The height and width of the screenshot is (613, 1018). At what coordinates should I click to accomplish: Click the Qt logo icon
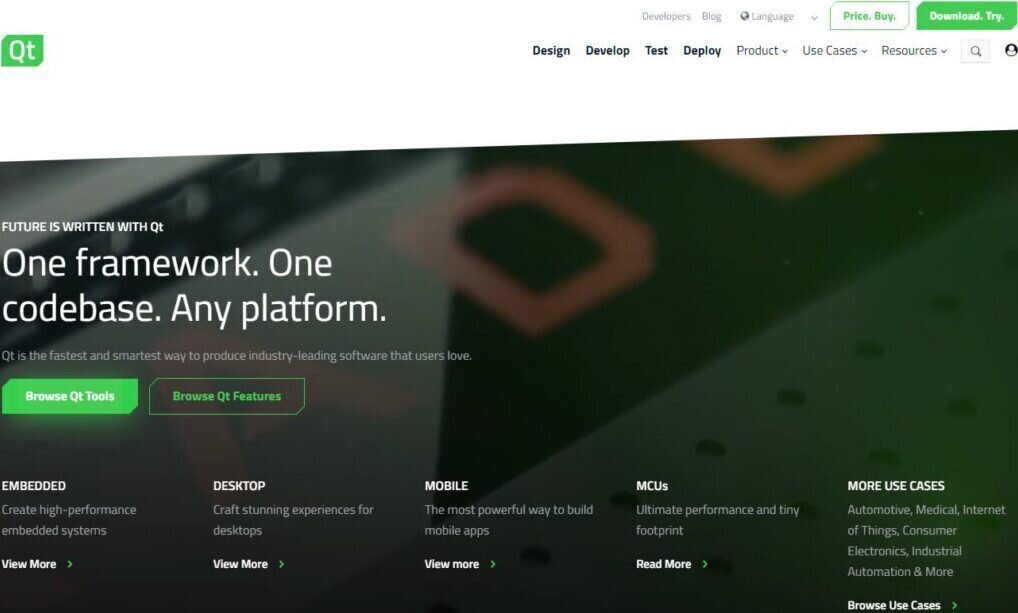tap(22, 51)
